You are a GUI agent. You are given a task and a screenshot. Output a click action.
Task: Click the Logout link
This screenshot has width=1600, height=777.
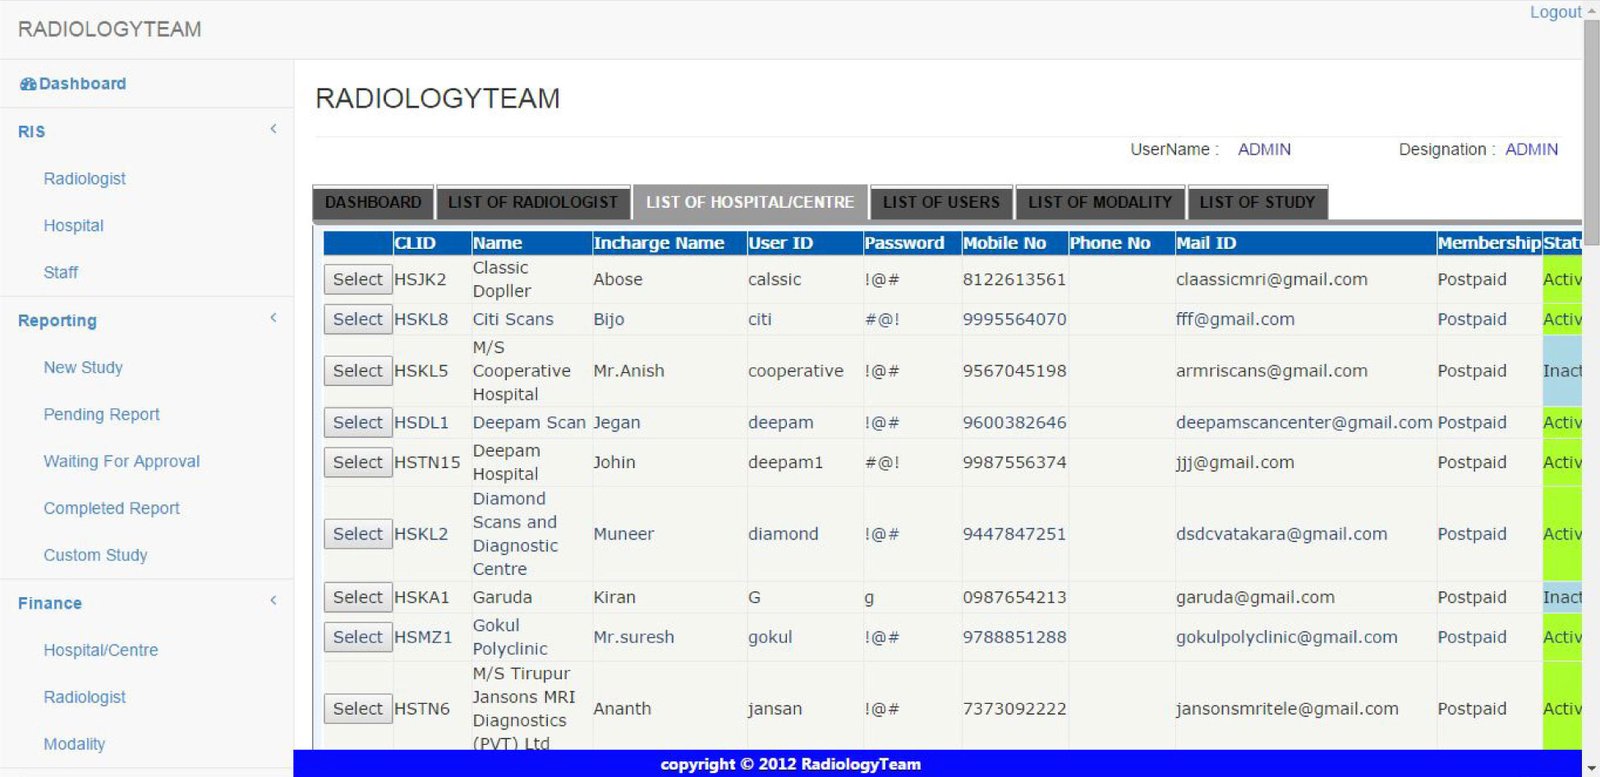pos(1555,12)
